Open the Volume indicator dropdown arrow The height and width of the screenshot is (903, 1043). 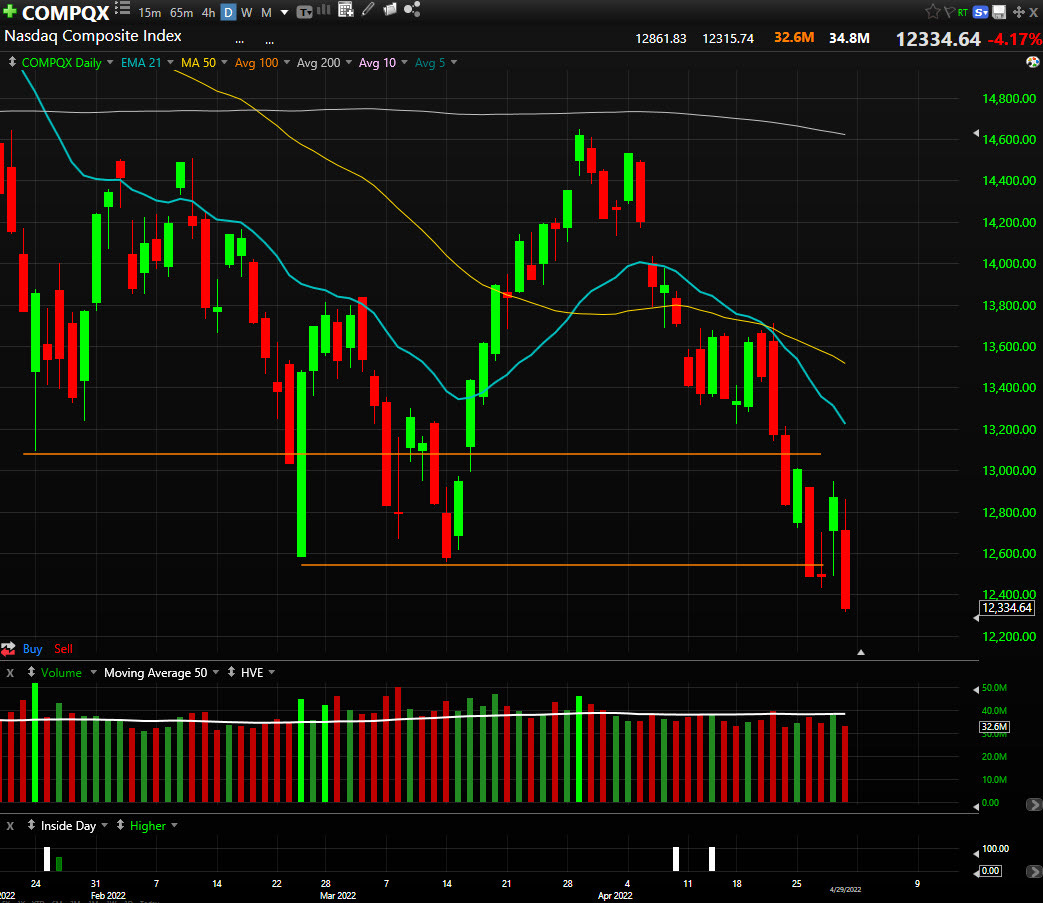pos(93,673)
